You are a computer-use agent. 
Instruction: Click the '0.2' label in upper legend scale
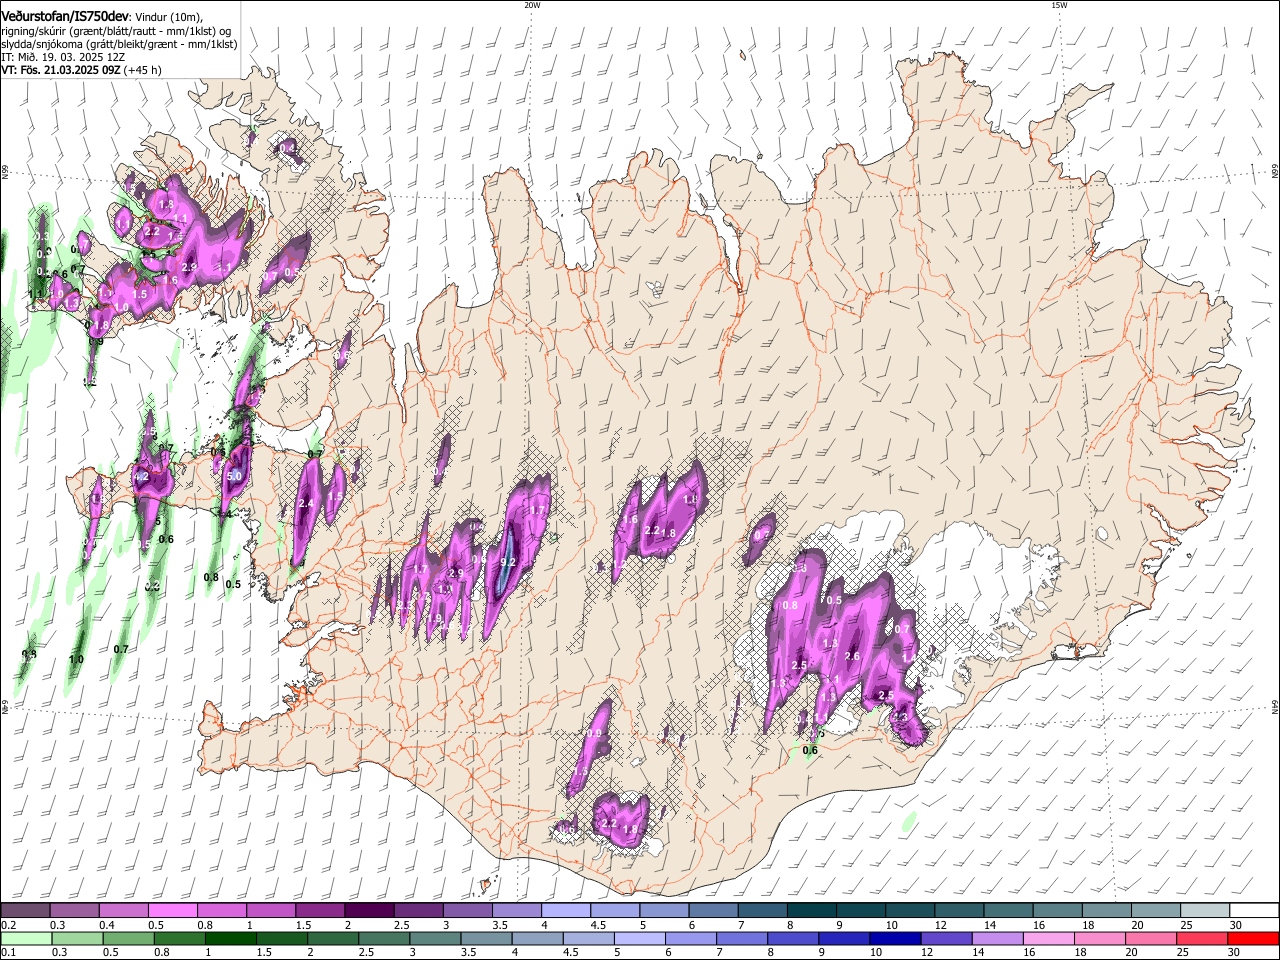[x=7, y=925]
